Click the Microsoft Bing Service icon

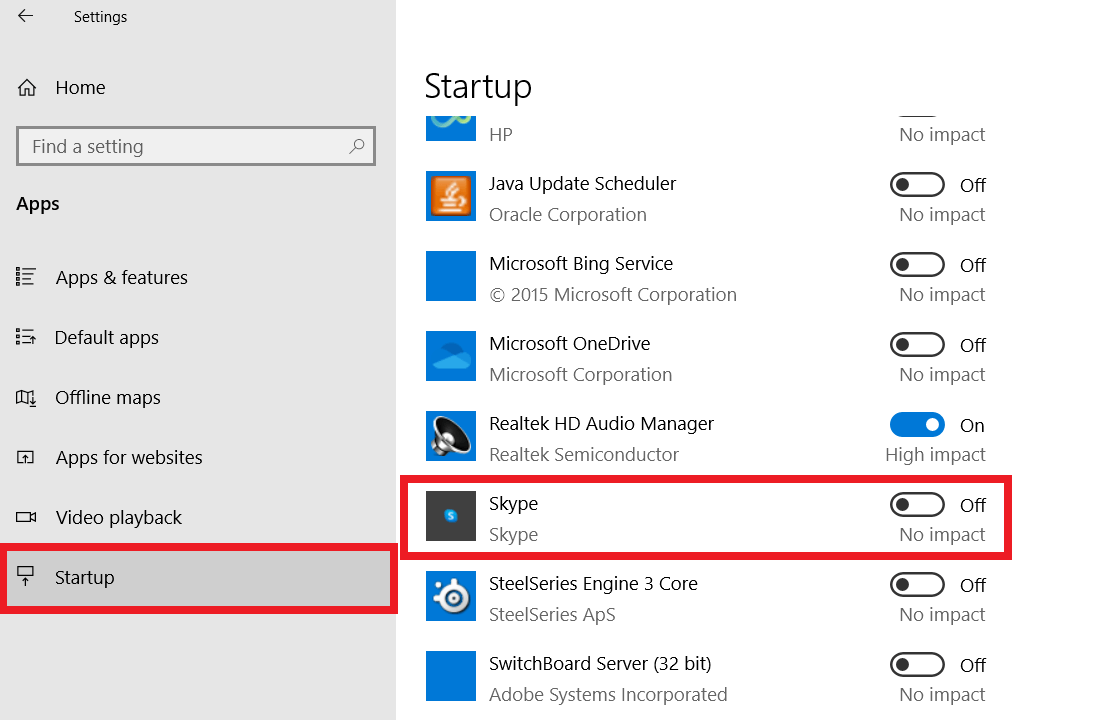click(450, 276)
